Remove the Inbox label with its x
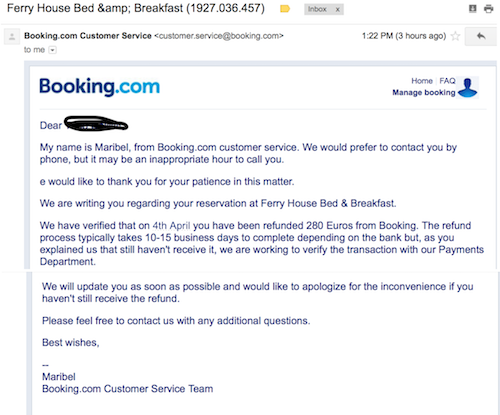The width and height of the screenshot is (500, 415). (x=337, y=9)
